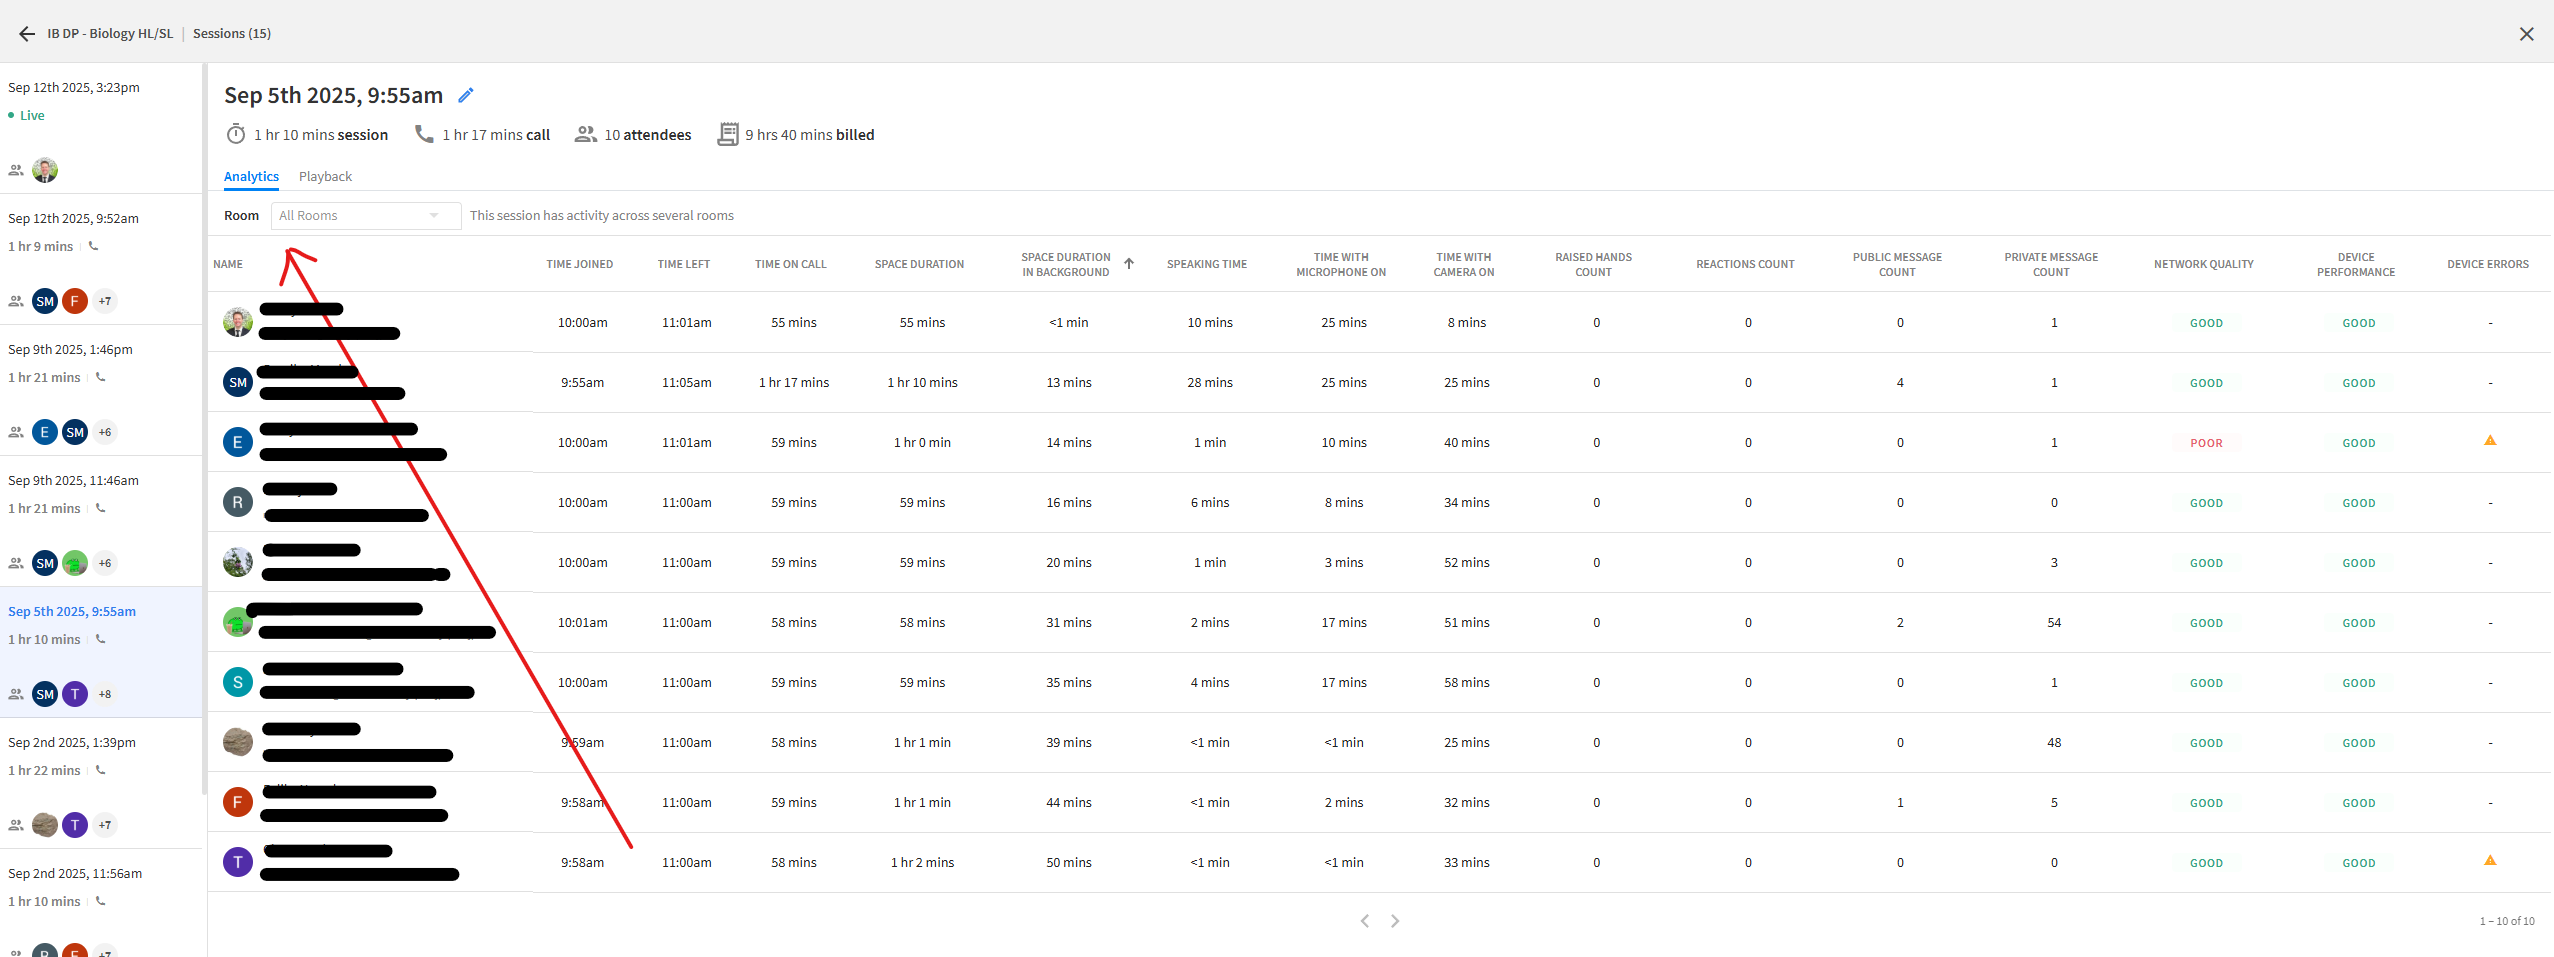Image resolution: width=2554 pixels, height=957 pixels.
Task: Sort by the Network Quality column header
Action: tap(2203, 265)
